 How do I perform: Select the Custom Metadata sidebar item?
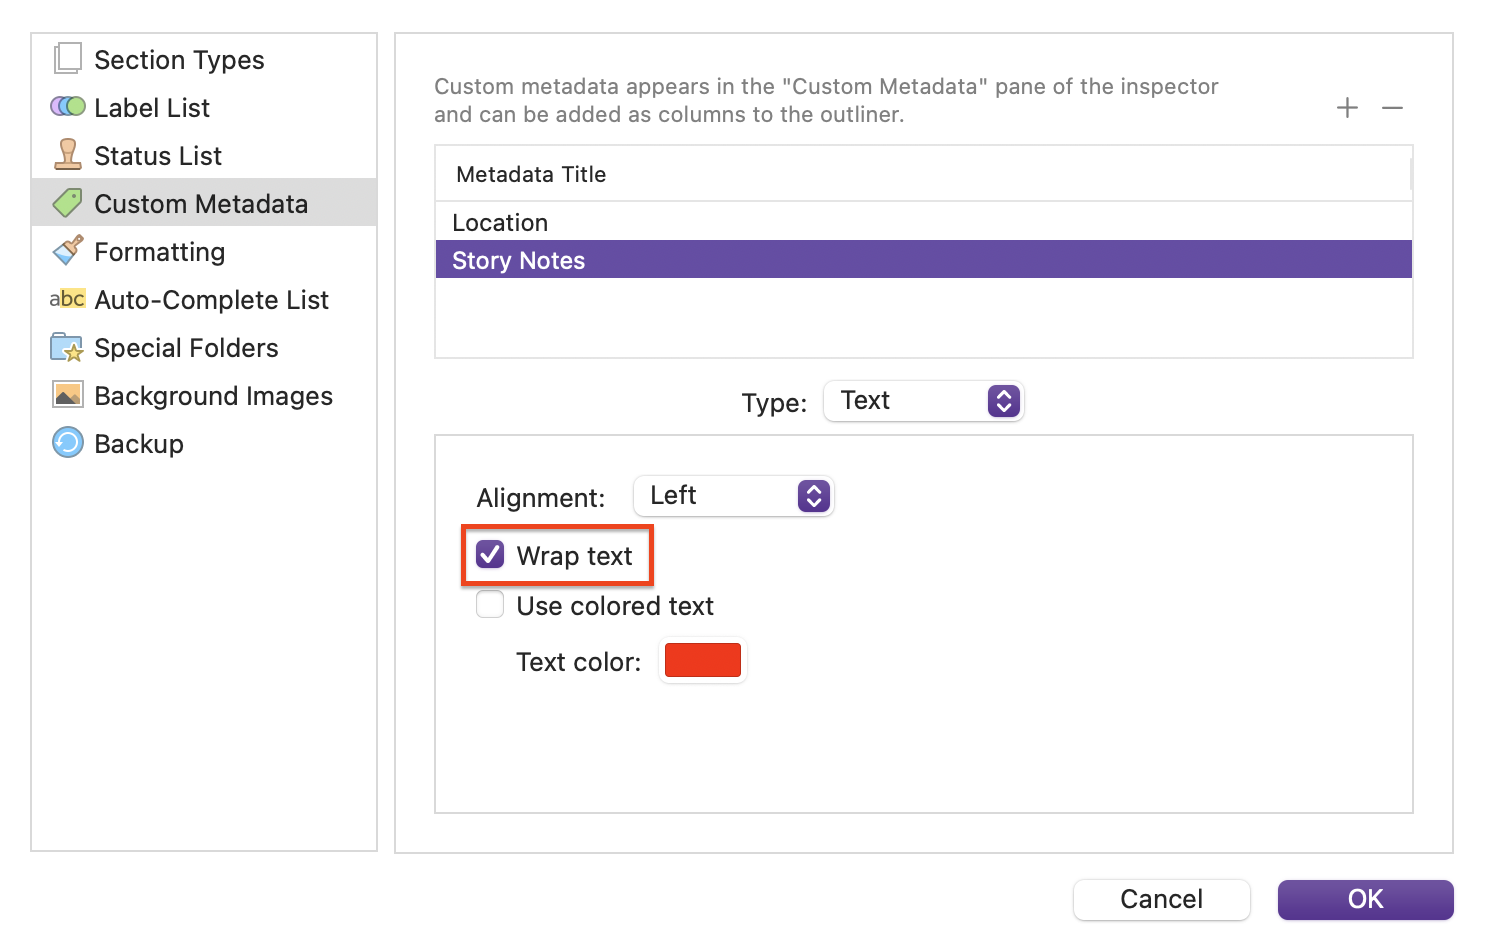coord(204,203)
